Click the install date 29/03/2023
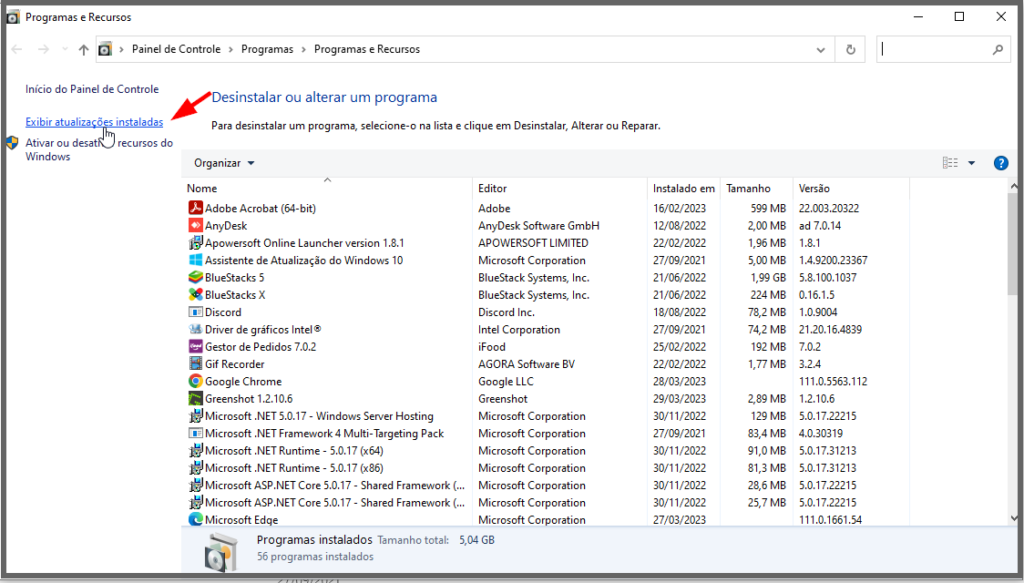Screen dimensions: 1024x583 (679, 398)
